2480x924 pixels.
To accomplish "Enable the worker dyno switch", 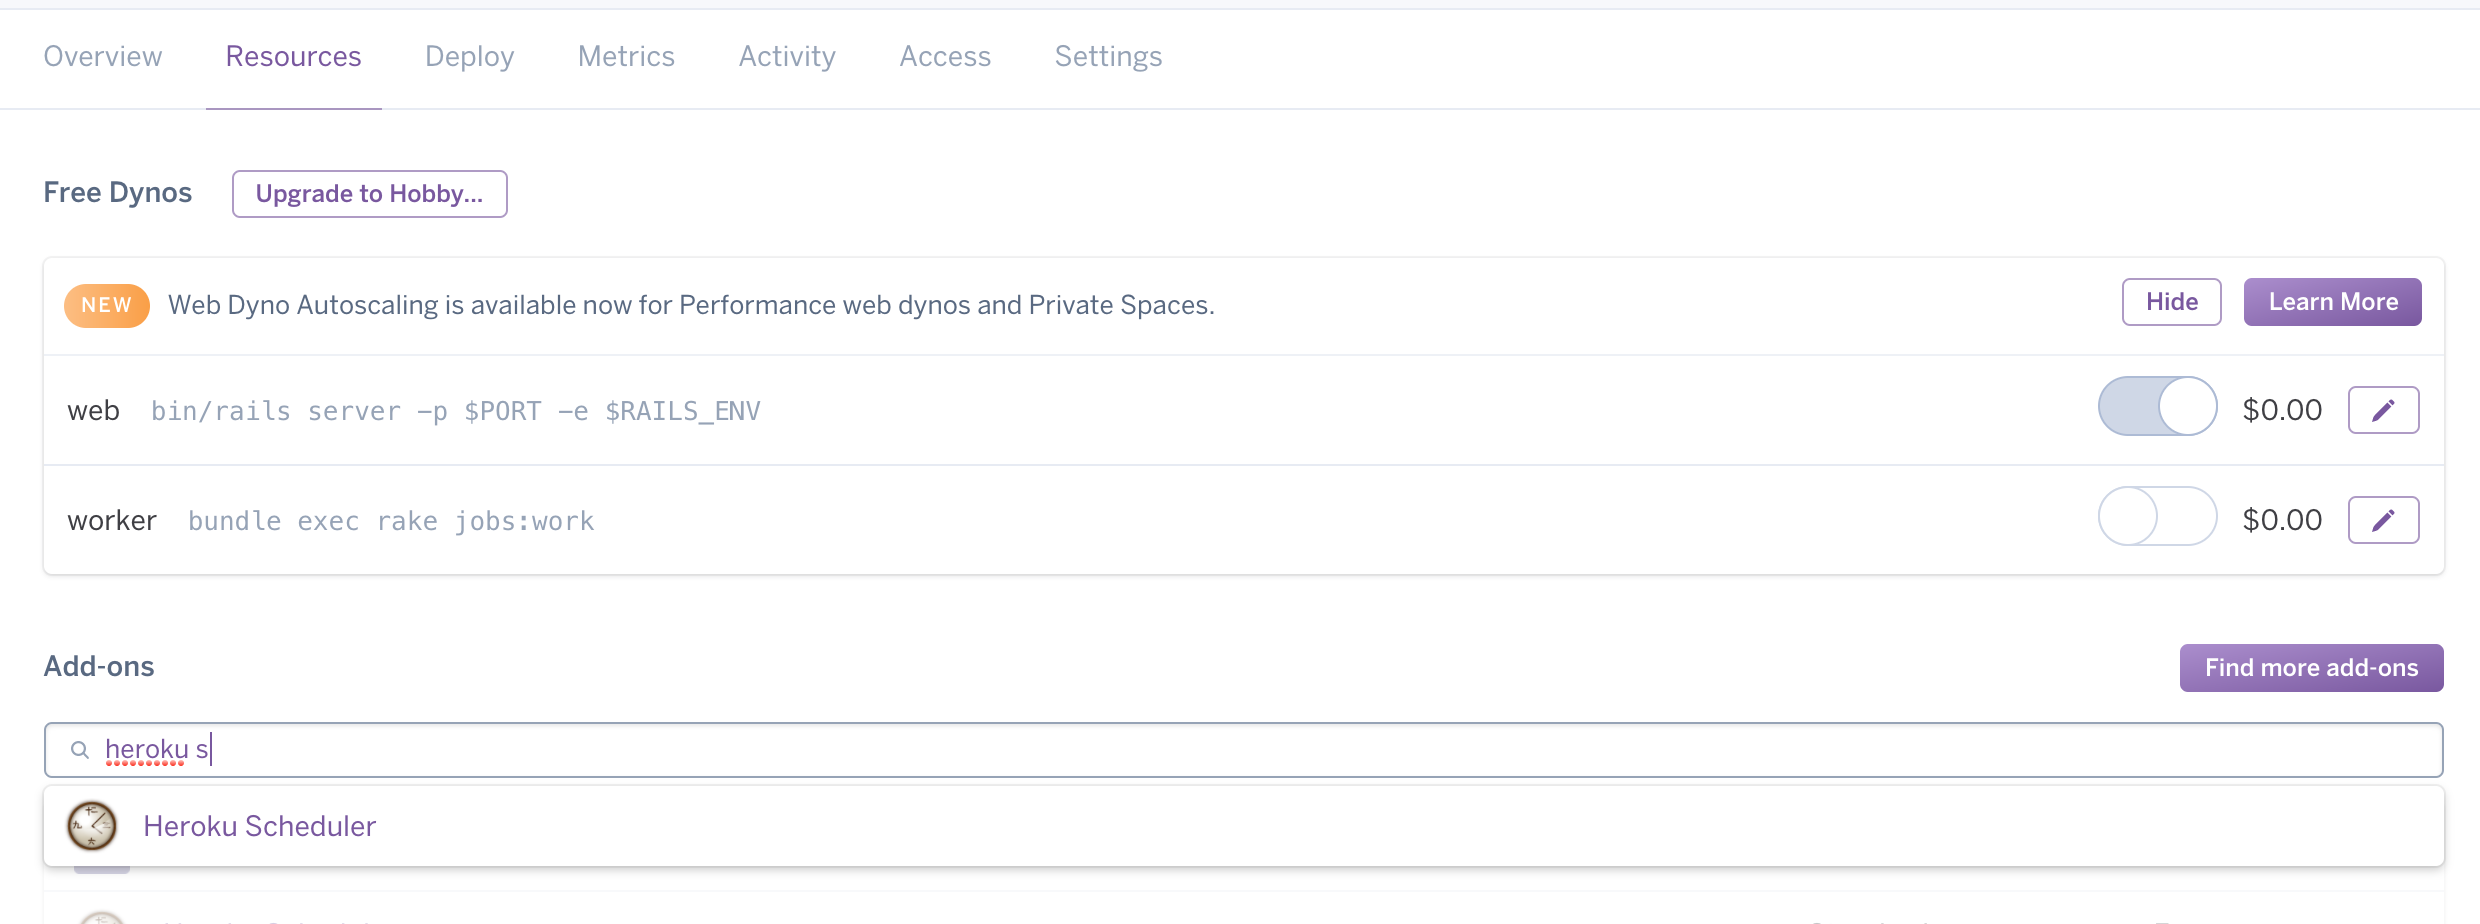I will click(x=2157, y=516).
